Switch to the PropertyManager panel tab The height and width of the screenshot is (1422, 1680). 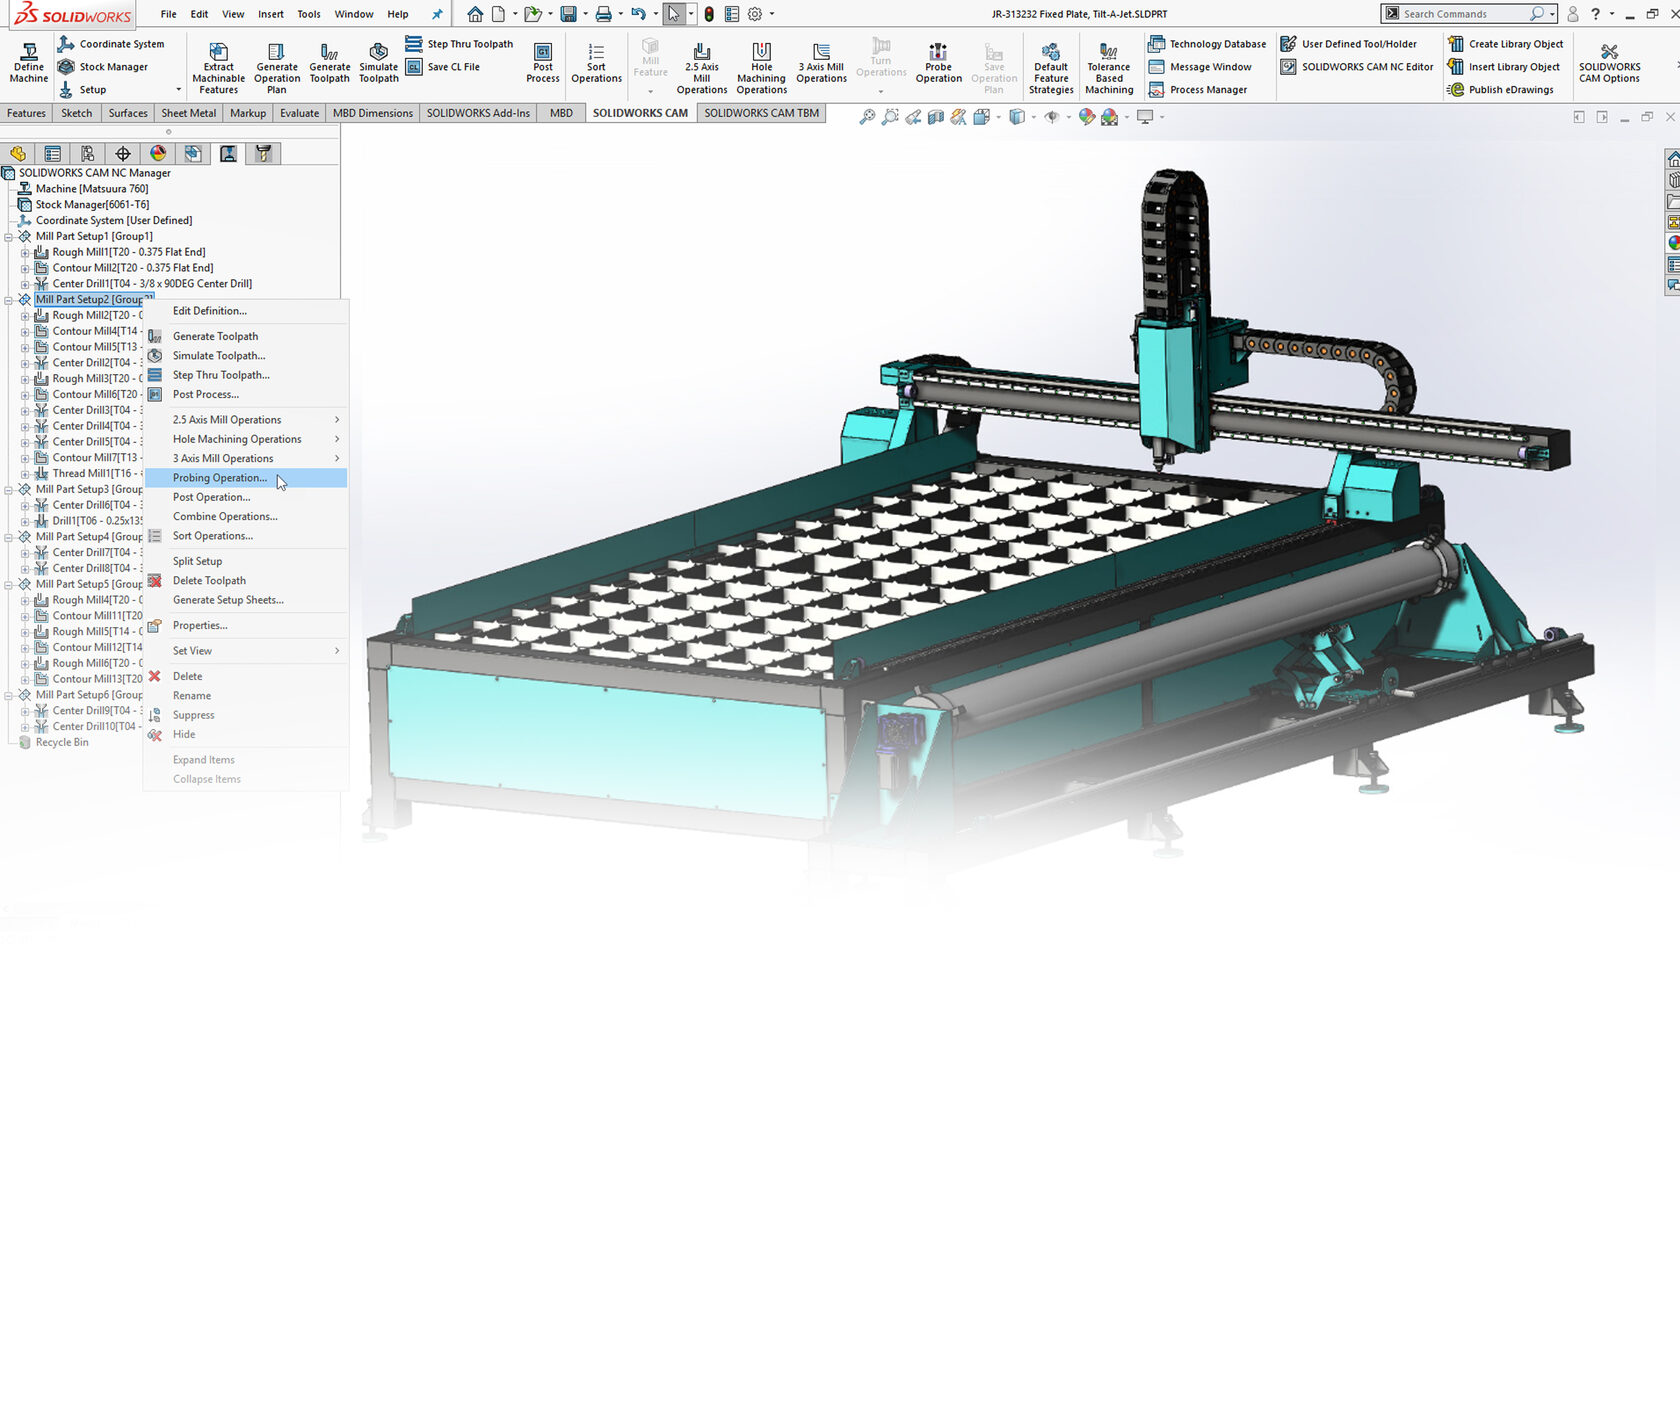pyautogui.click(x=53, y=154)
